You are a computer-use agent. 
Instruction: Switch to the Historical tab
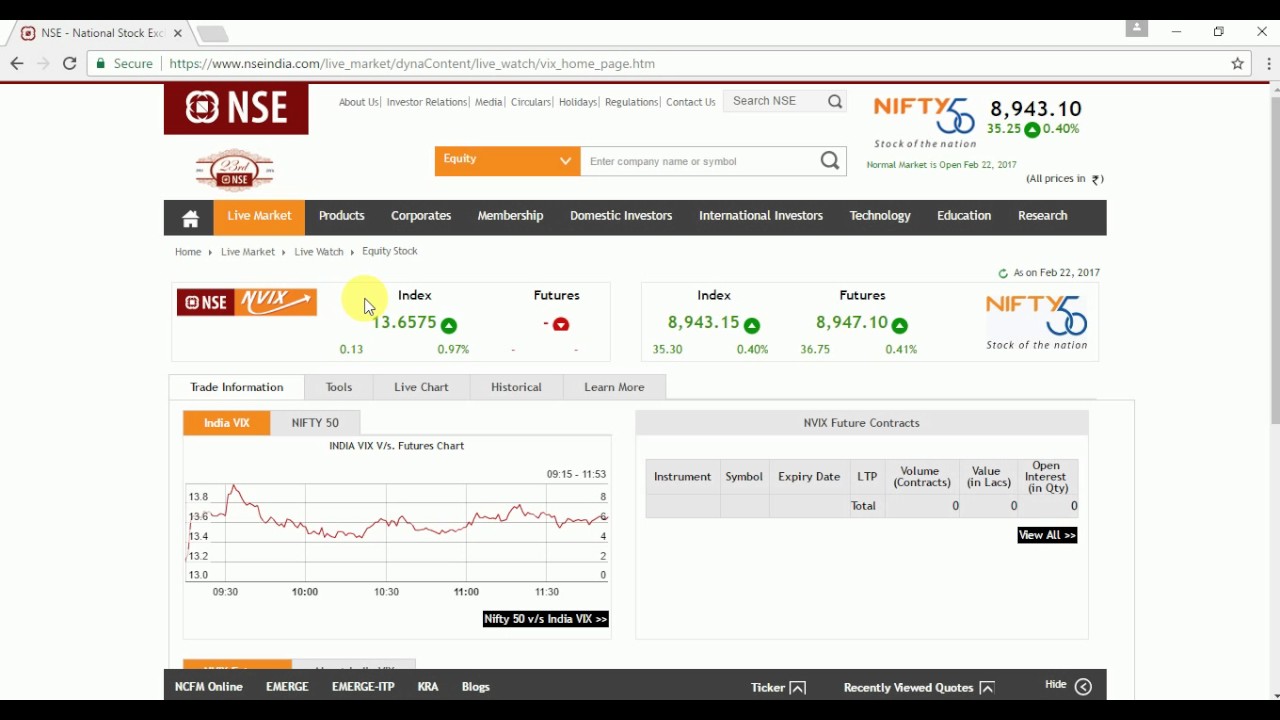tap(516, 387)
